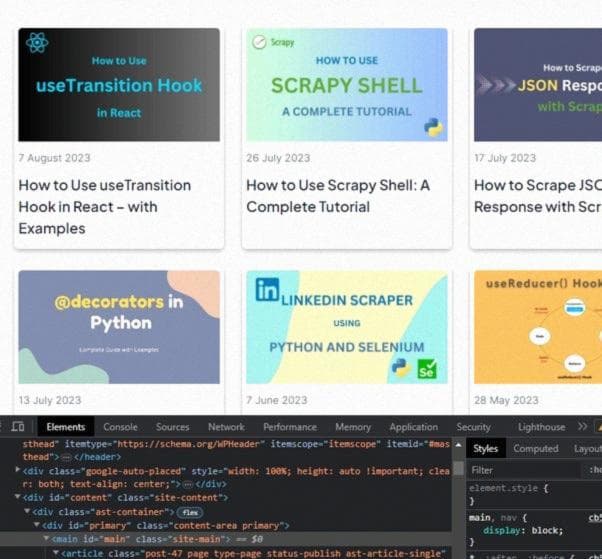This screenshot has width=602, height=559.
Task: Open the Scrapy Shell tutorial thumbnail
Action: (x=347, y=85)
